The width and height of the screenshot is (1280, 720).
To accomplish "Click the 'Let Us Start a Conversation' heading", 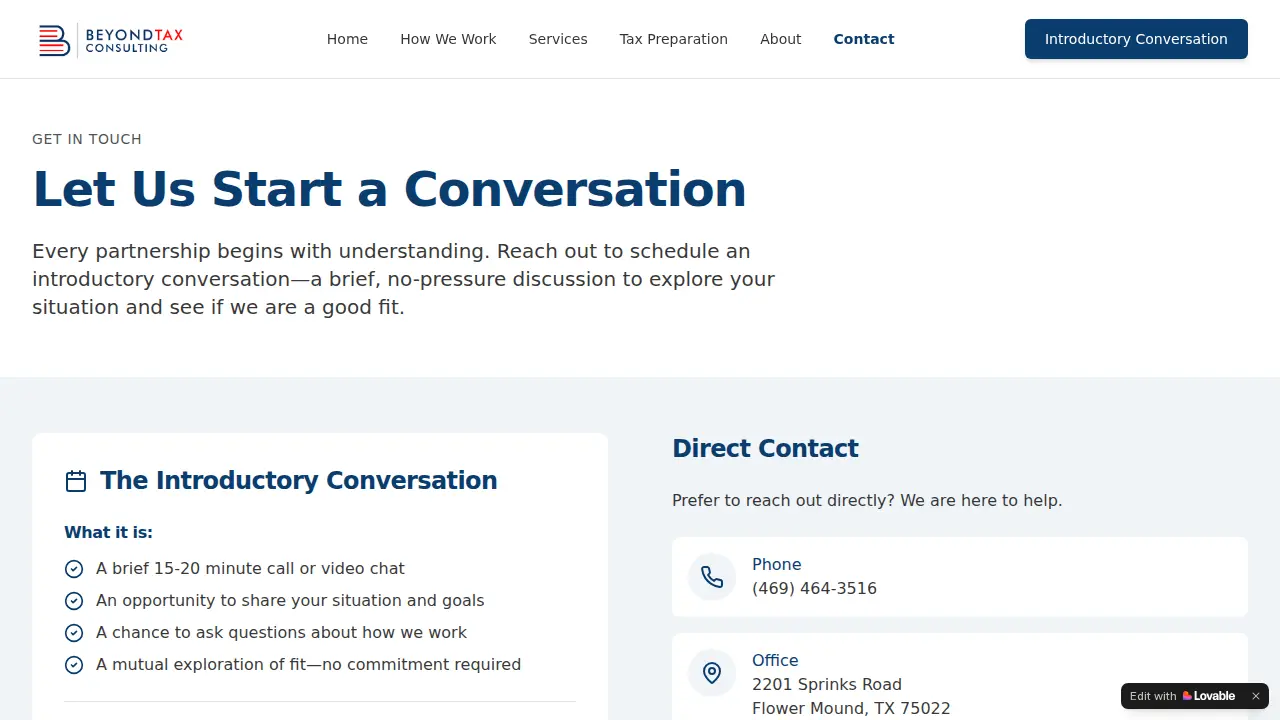I will tap(389, 189).
